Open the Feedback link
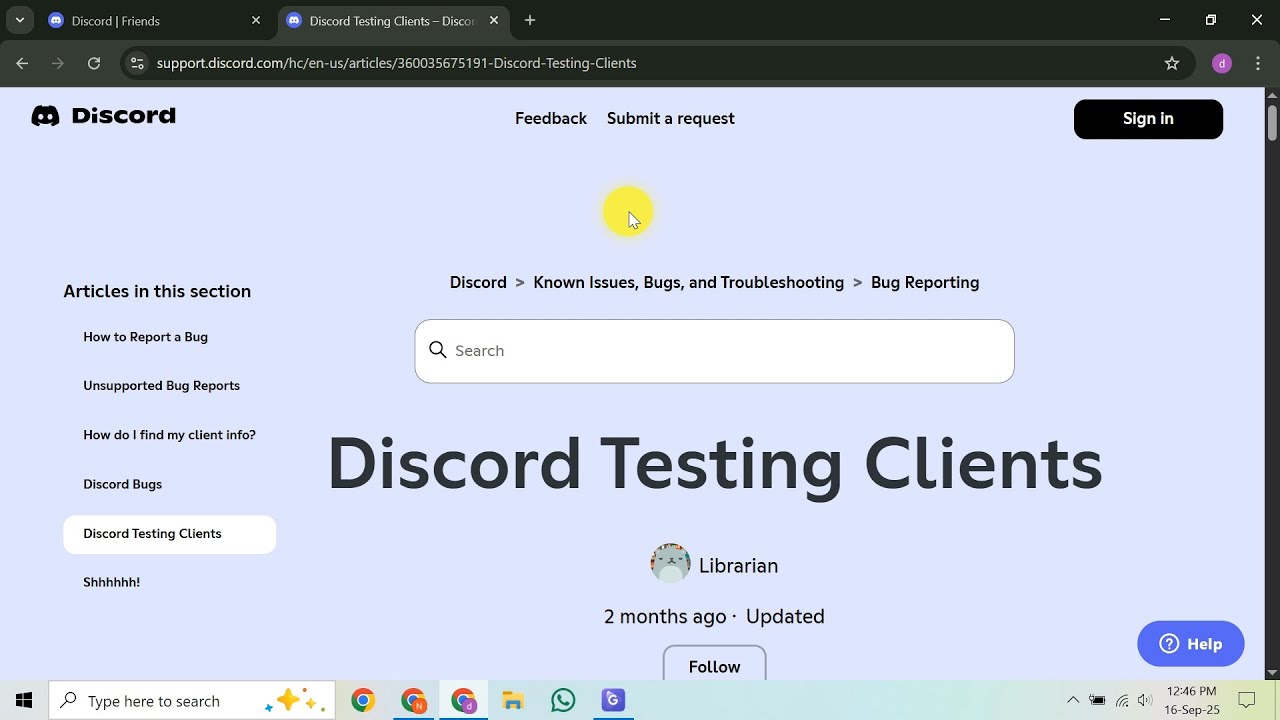This screenshot has height=720, width=1280. coord(551,118)
